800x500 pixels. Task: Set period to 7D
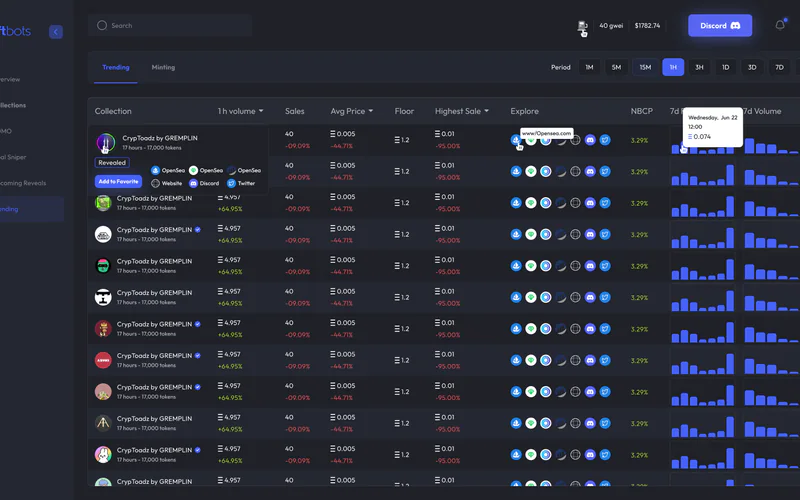click(779, 67)
